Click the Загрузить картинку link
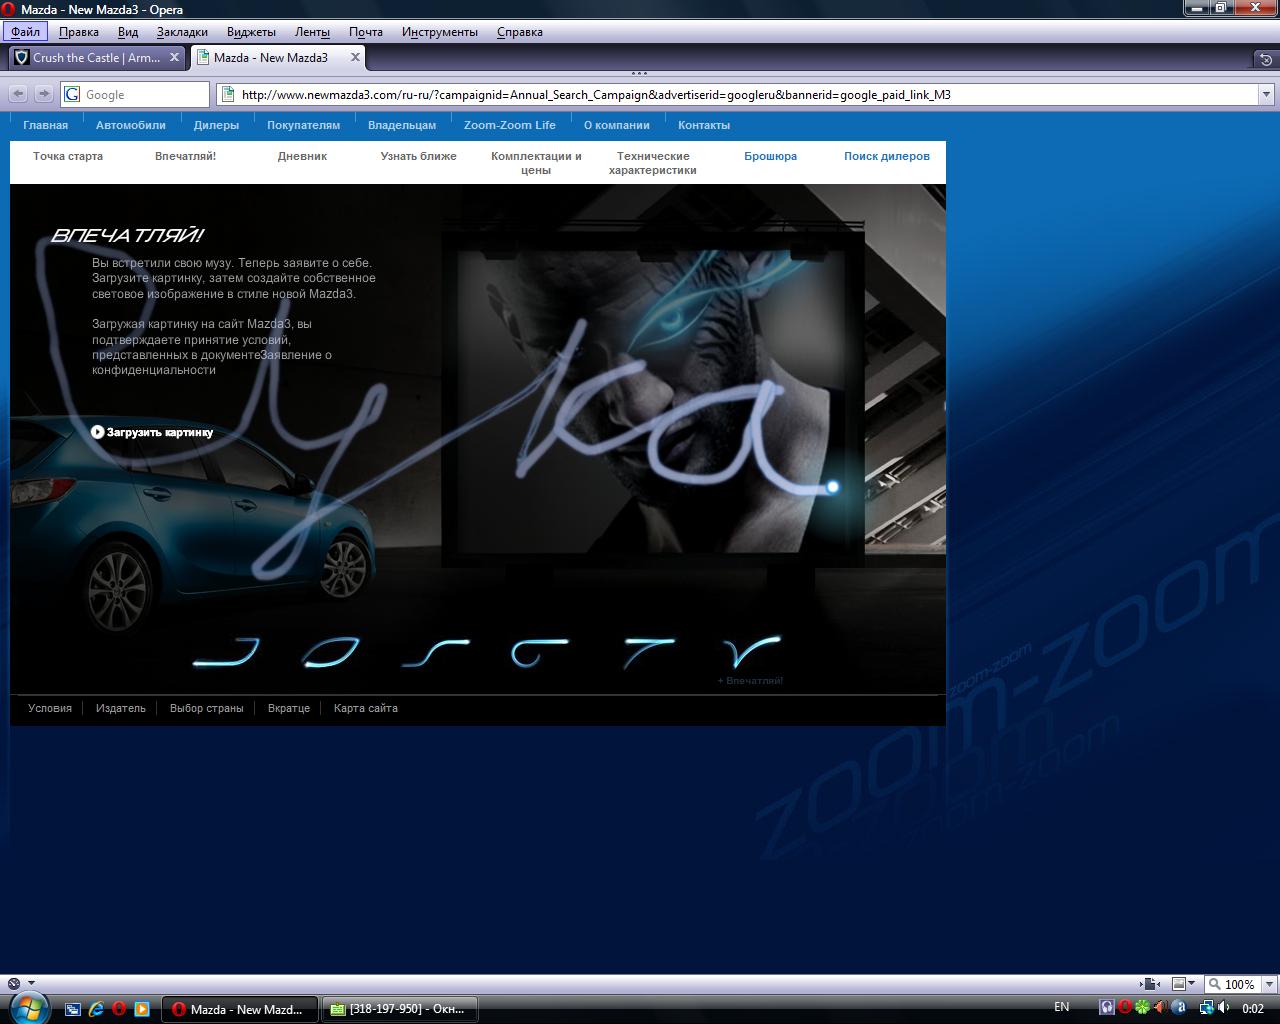 160,432
